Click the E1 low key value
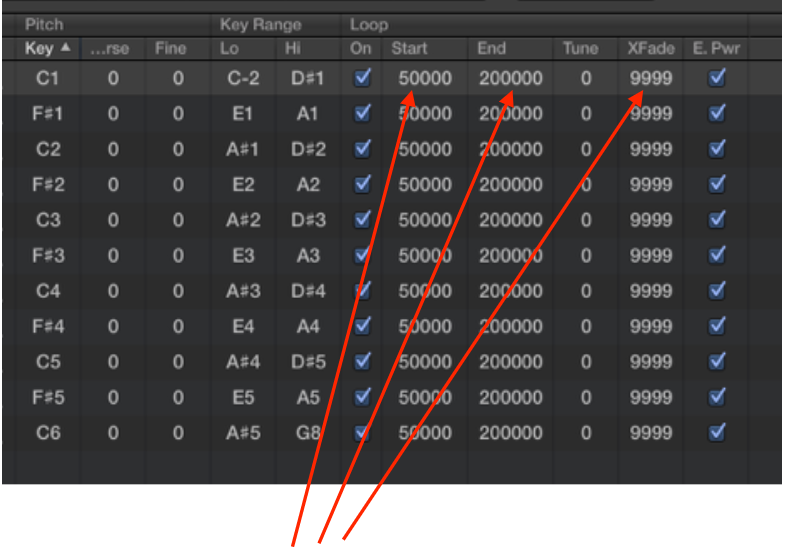This screenshot has width=785, height=555. pyautogui.click(x=243, y=114)
